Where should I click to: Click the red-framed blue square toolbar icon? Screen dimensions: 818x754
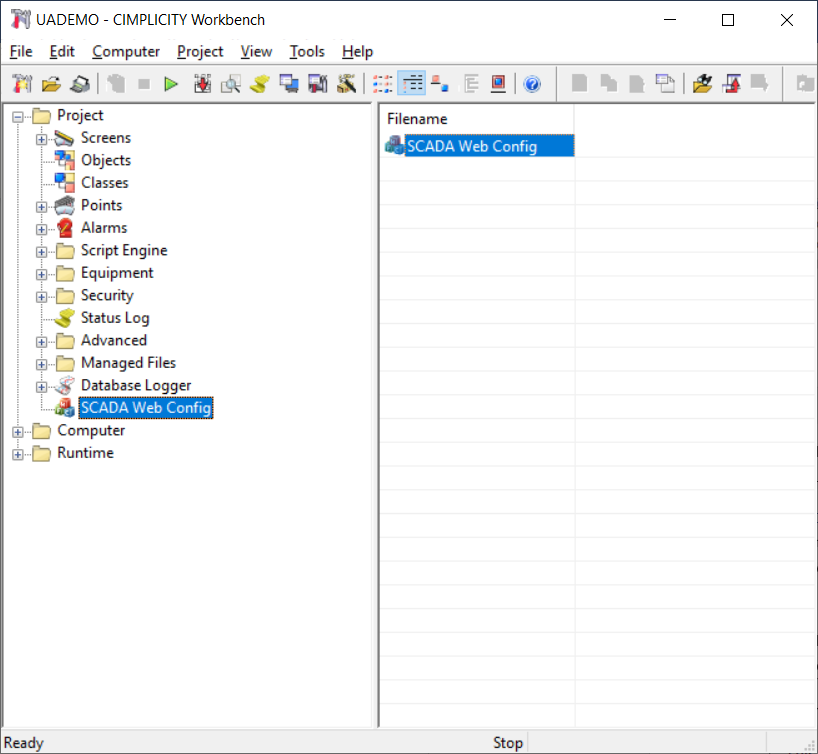[499, 83]
